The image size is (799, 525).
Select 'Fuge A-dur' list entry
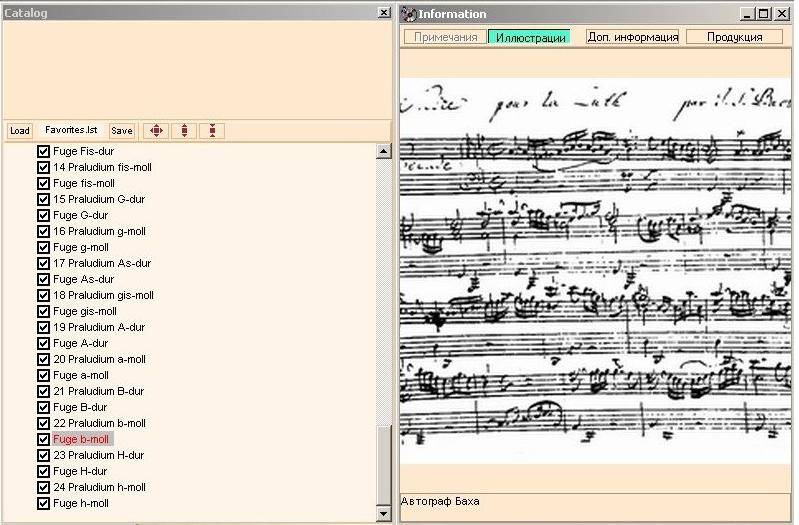[x=81, y=344]
